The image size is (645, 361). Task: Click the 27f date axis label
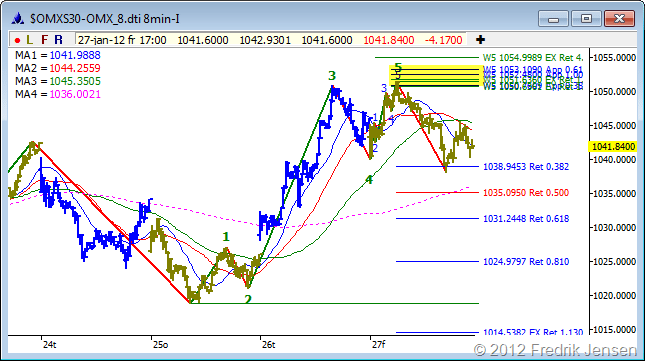(x=378, y=345)
